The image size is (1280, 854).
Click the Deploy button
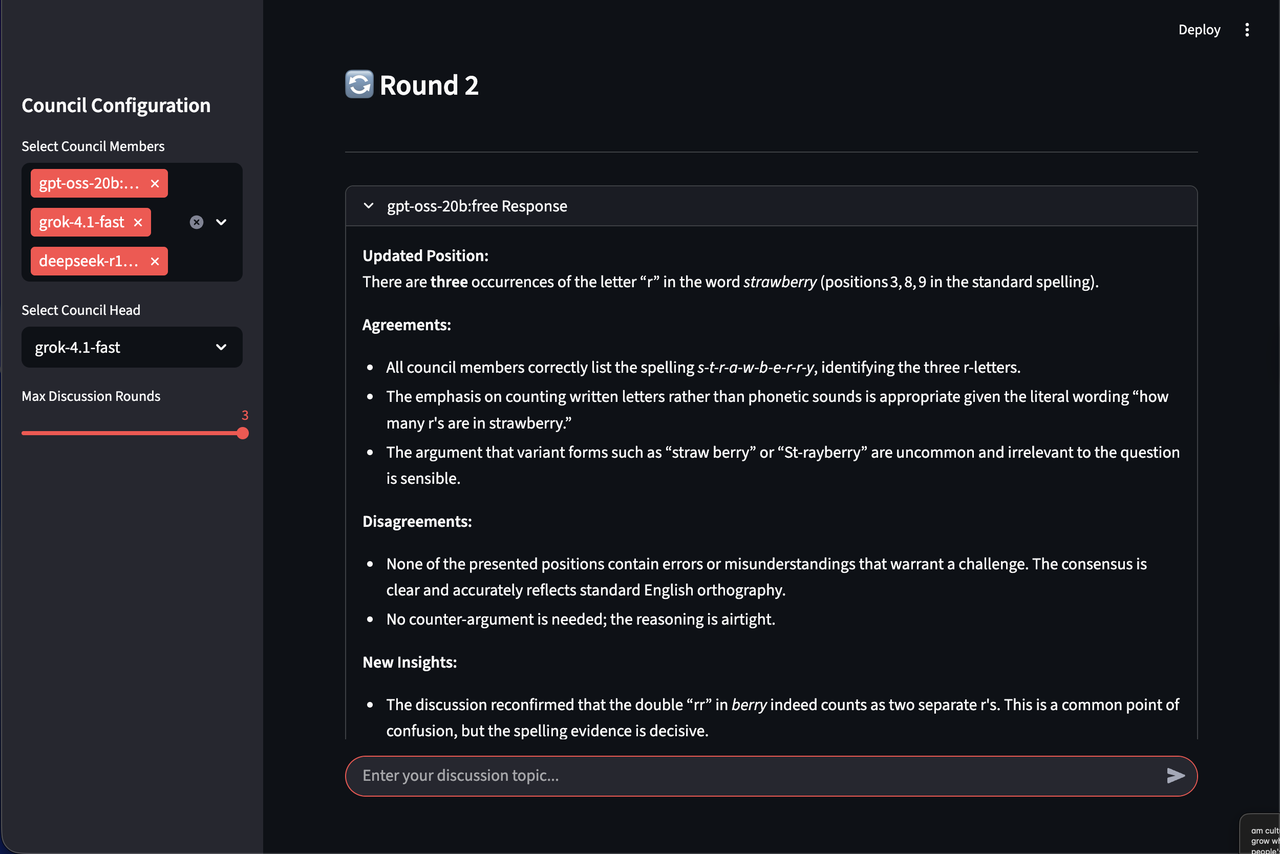tap(1199, 30)
